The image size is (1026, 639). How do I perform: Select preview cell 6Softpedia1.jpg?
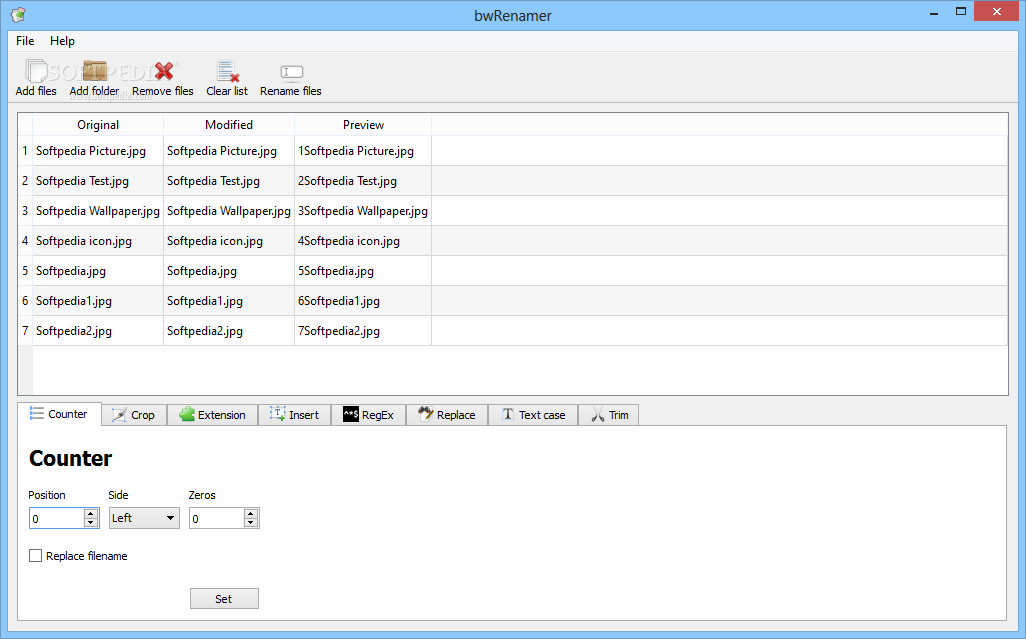(x=363, y=301)
